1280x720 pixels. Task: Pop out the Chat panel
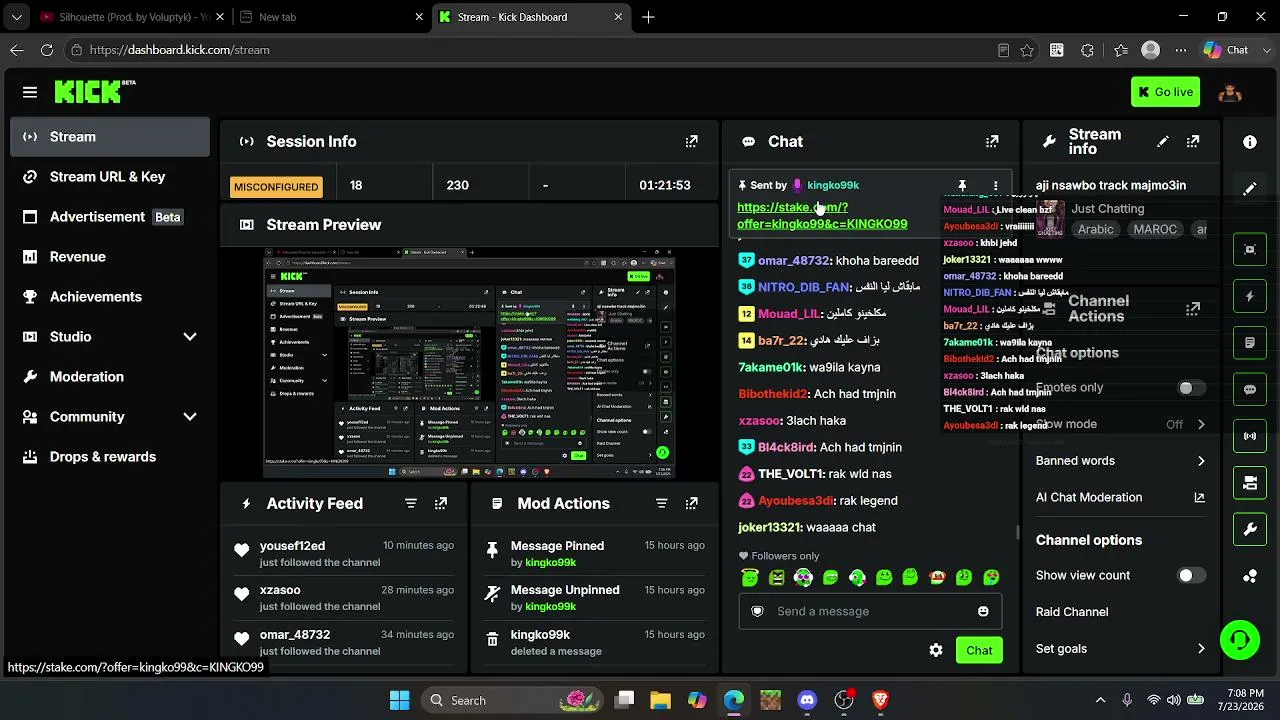pyautogui.click(x=992, y=142)
